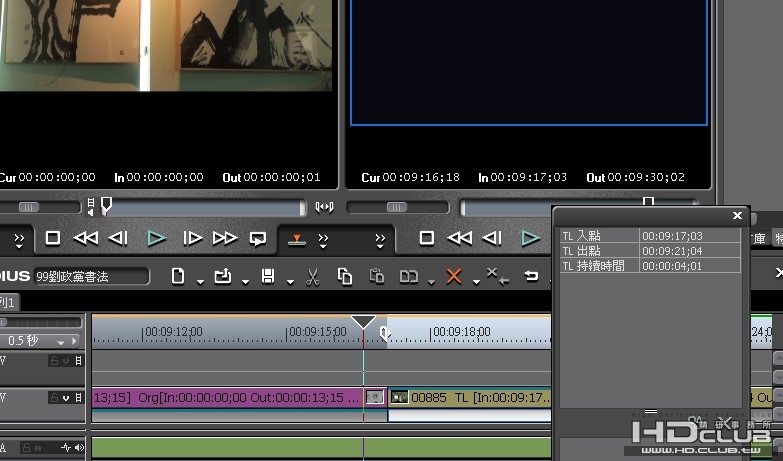Click the left player position marker

click(x=106, y=205)
